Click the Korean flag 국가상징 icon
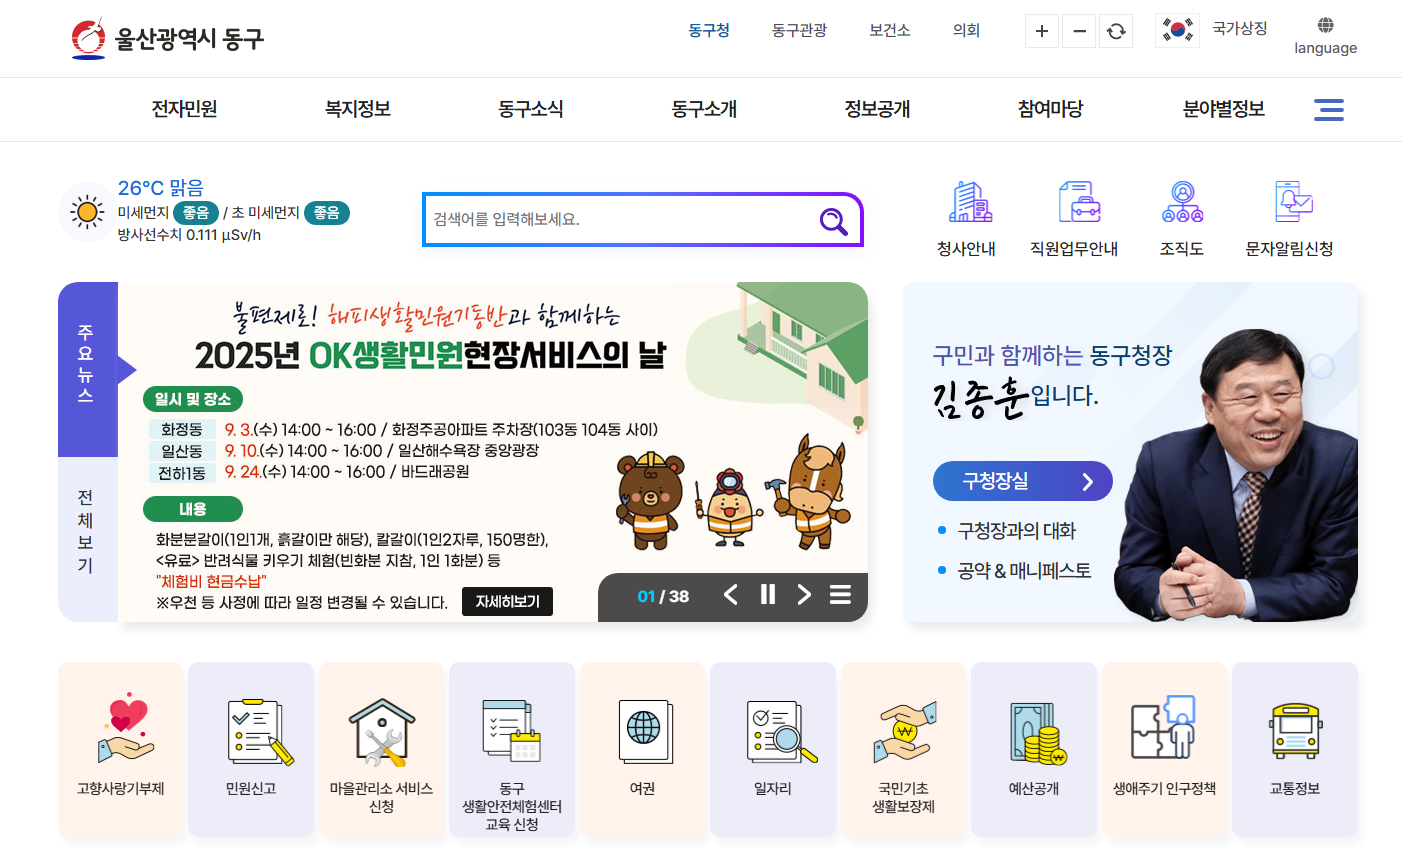This screenshot has height=847, width=1402. click(1177, 30)
